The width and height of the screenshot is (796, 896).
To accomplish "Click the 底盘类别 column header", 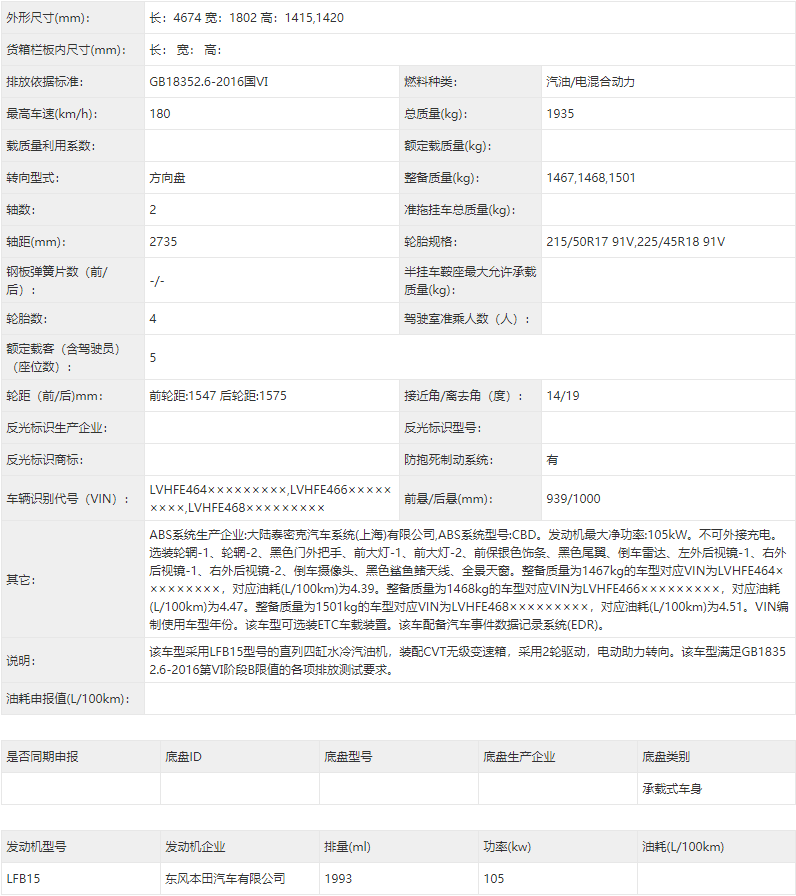I will point(666,757).
